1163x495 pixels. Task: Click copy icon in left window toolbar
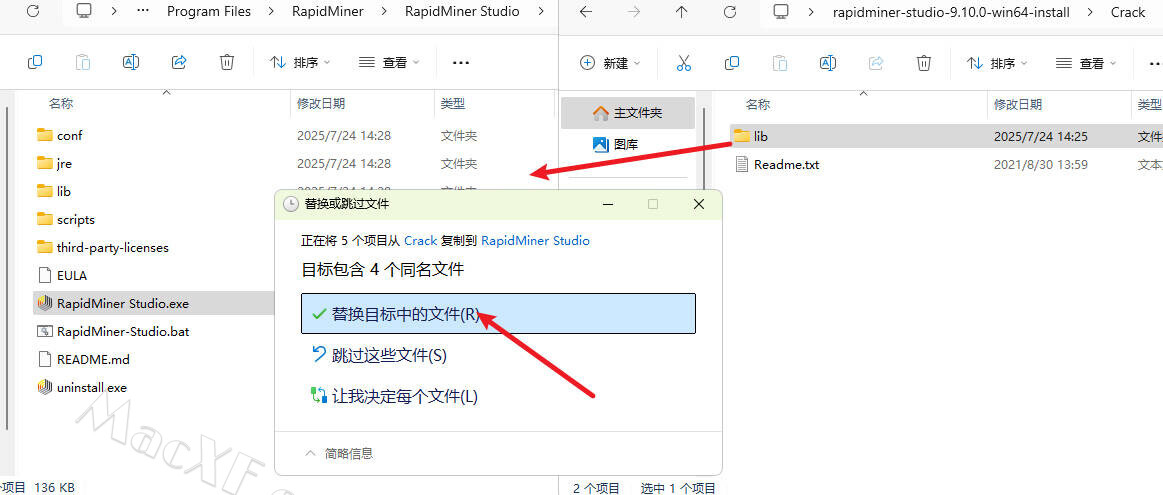point(35,62)
